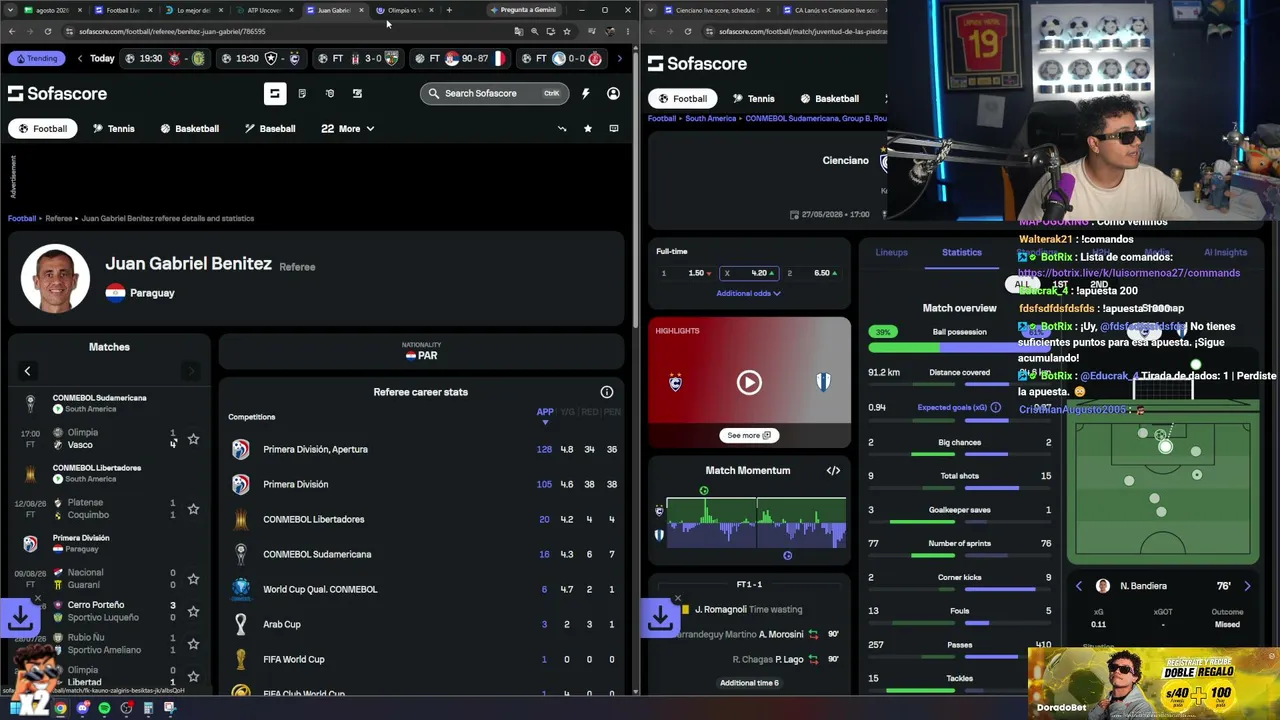Viewport: 1280px width, 720px height.
Task: Open the Lineups tab in the right window
Action: [x=892, y=252]
